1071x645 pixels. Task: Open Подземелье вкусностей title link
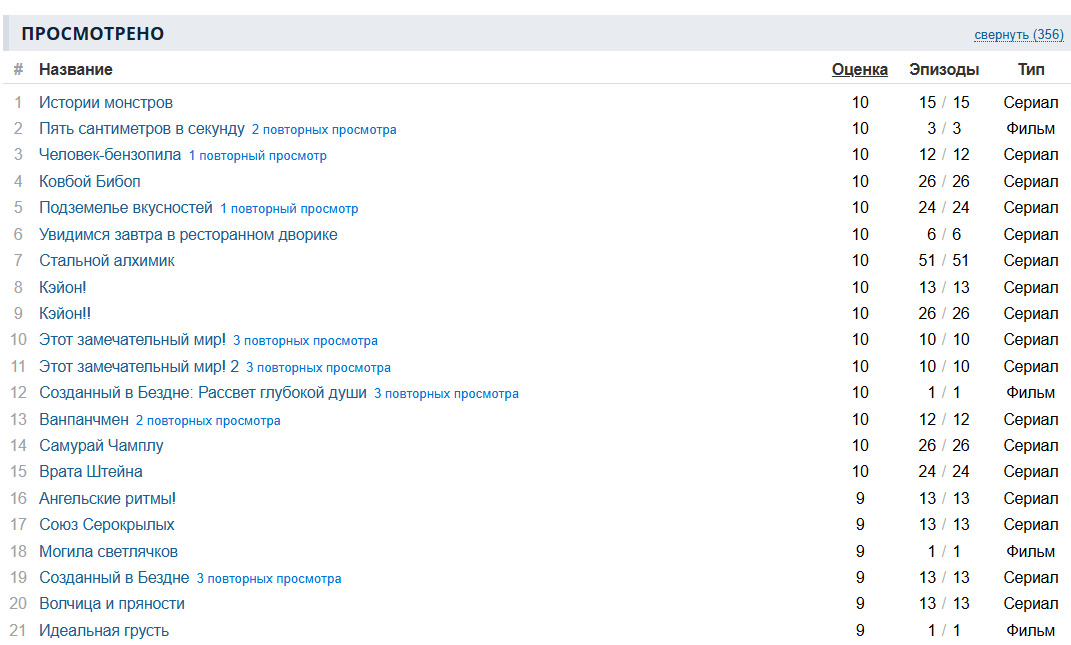[x=126, y=208]
